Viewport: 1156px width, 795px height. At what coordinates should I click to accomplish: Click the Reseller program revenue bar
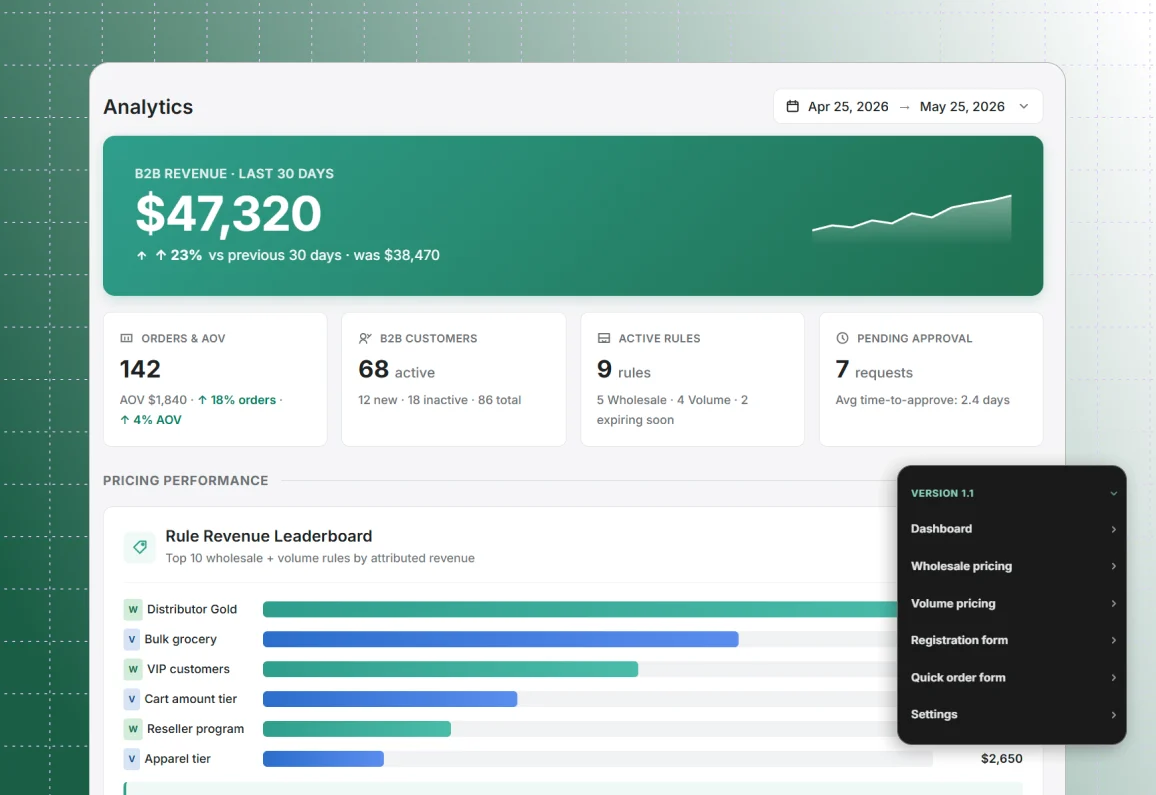click(357, 729)
